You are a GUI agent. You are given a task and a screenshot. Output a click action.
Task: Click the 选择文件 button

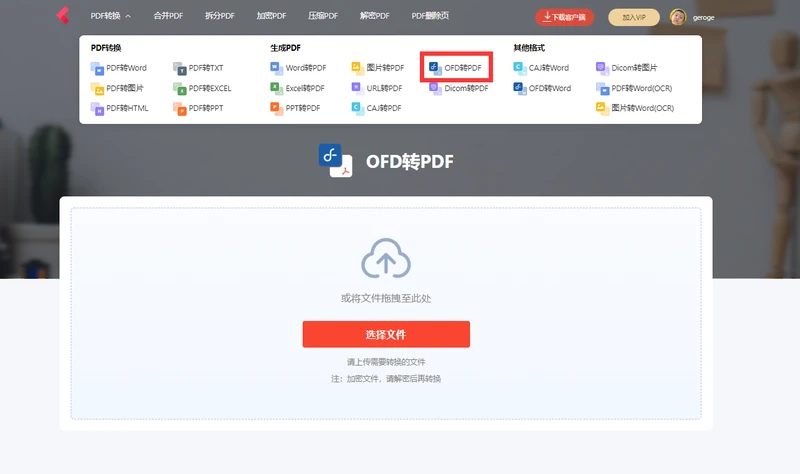click(386, 334)
